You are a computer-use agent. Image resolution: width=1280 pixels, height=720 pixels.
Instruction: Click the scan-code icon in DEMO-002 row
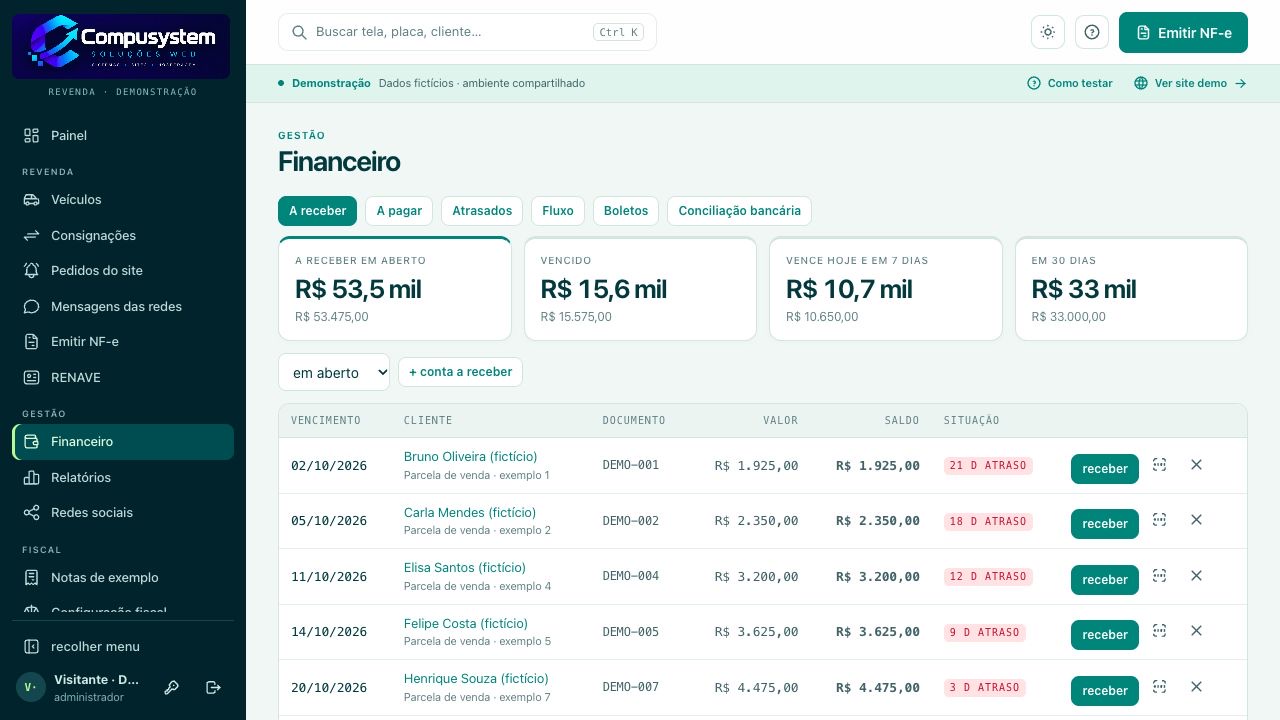pos(1159,520)
